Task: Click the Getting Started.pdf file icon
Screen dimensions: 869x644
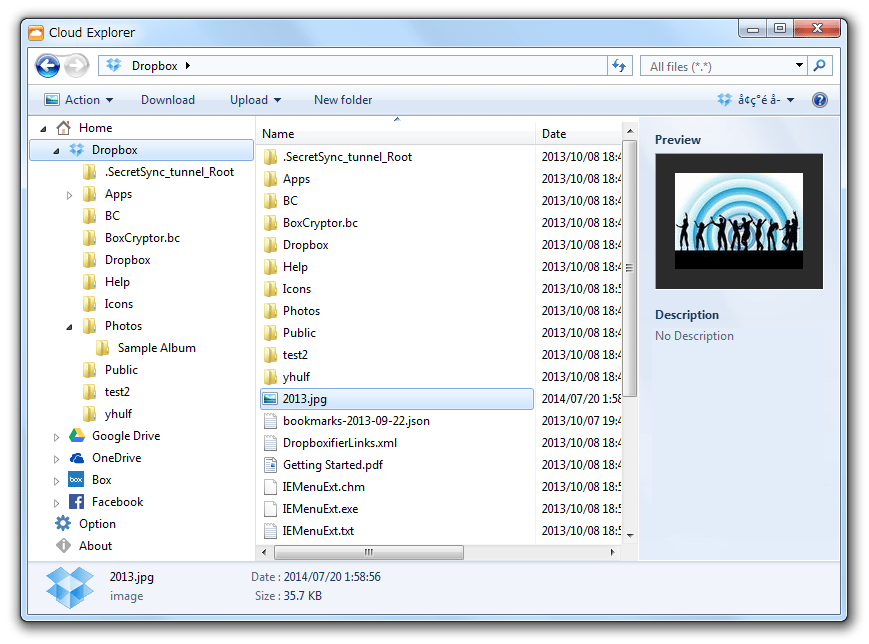Action: [x=270, y=465]
